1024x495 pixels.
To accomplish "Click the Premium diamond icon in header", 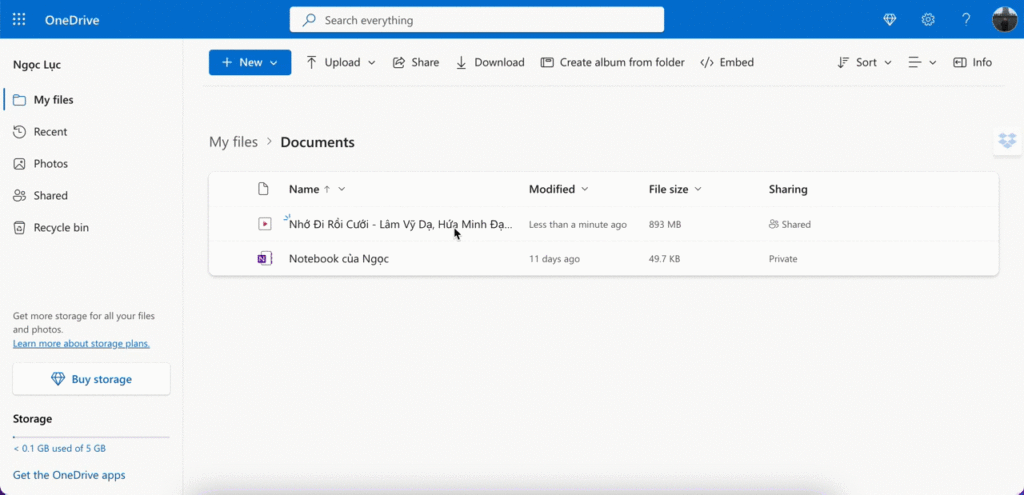I will tap(890, 20).
